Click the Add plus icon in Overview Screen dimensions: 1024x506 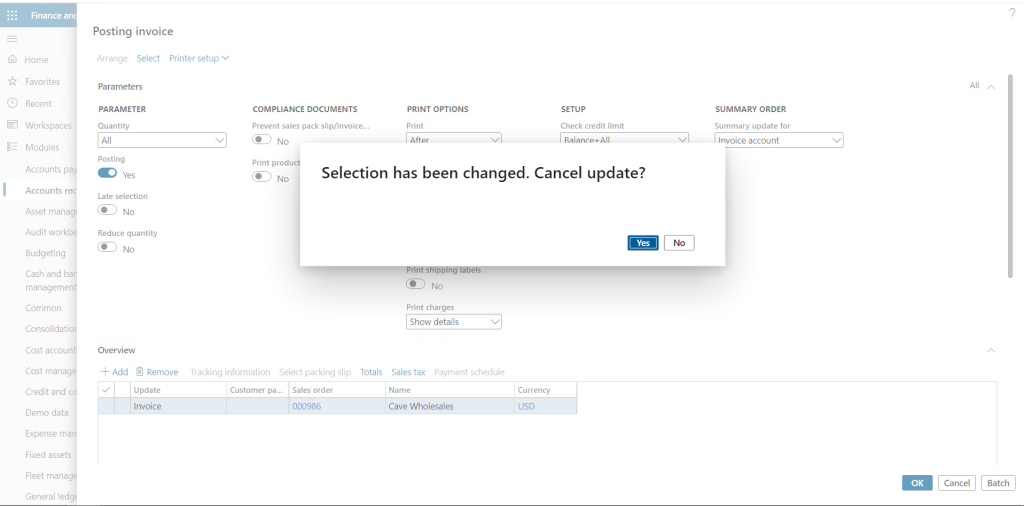click(x=105, y=372)
